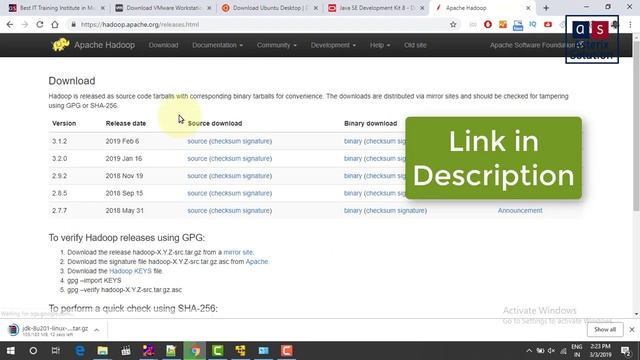Click Show all downloads button
Viewport: 640px width, 360px height.
[605, 329]
